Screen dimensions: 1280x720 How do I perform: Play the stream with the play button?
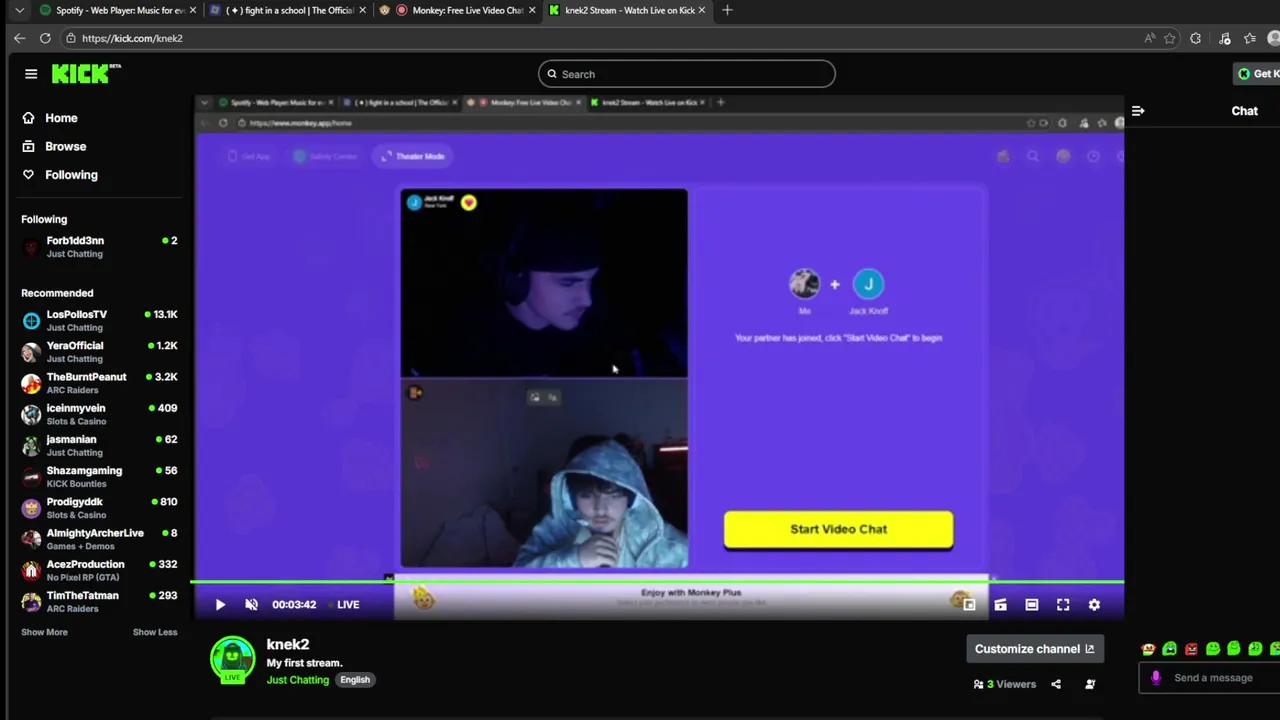pyautogui.click(x=220, y=604)
